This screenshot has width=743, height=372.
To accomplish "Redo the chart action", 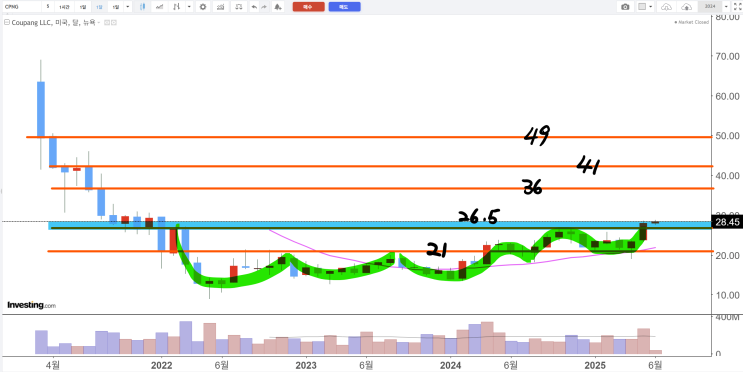I will pyautogui.click(x=264, y=7).
